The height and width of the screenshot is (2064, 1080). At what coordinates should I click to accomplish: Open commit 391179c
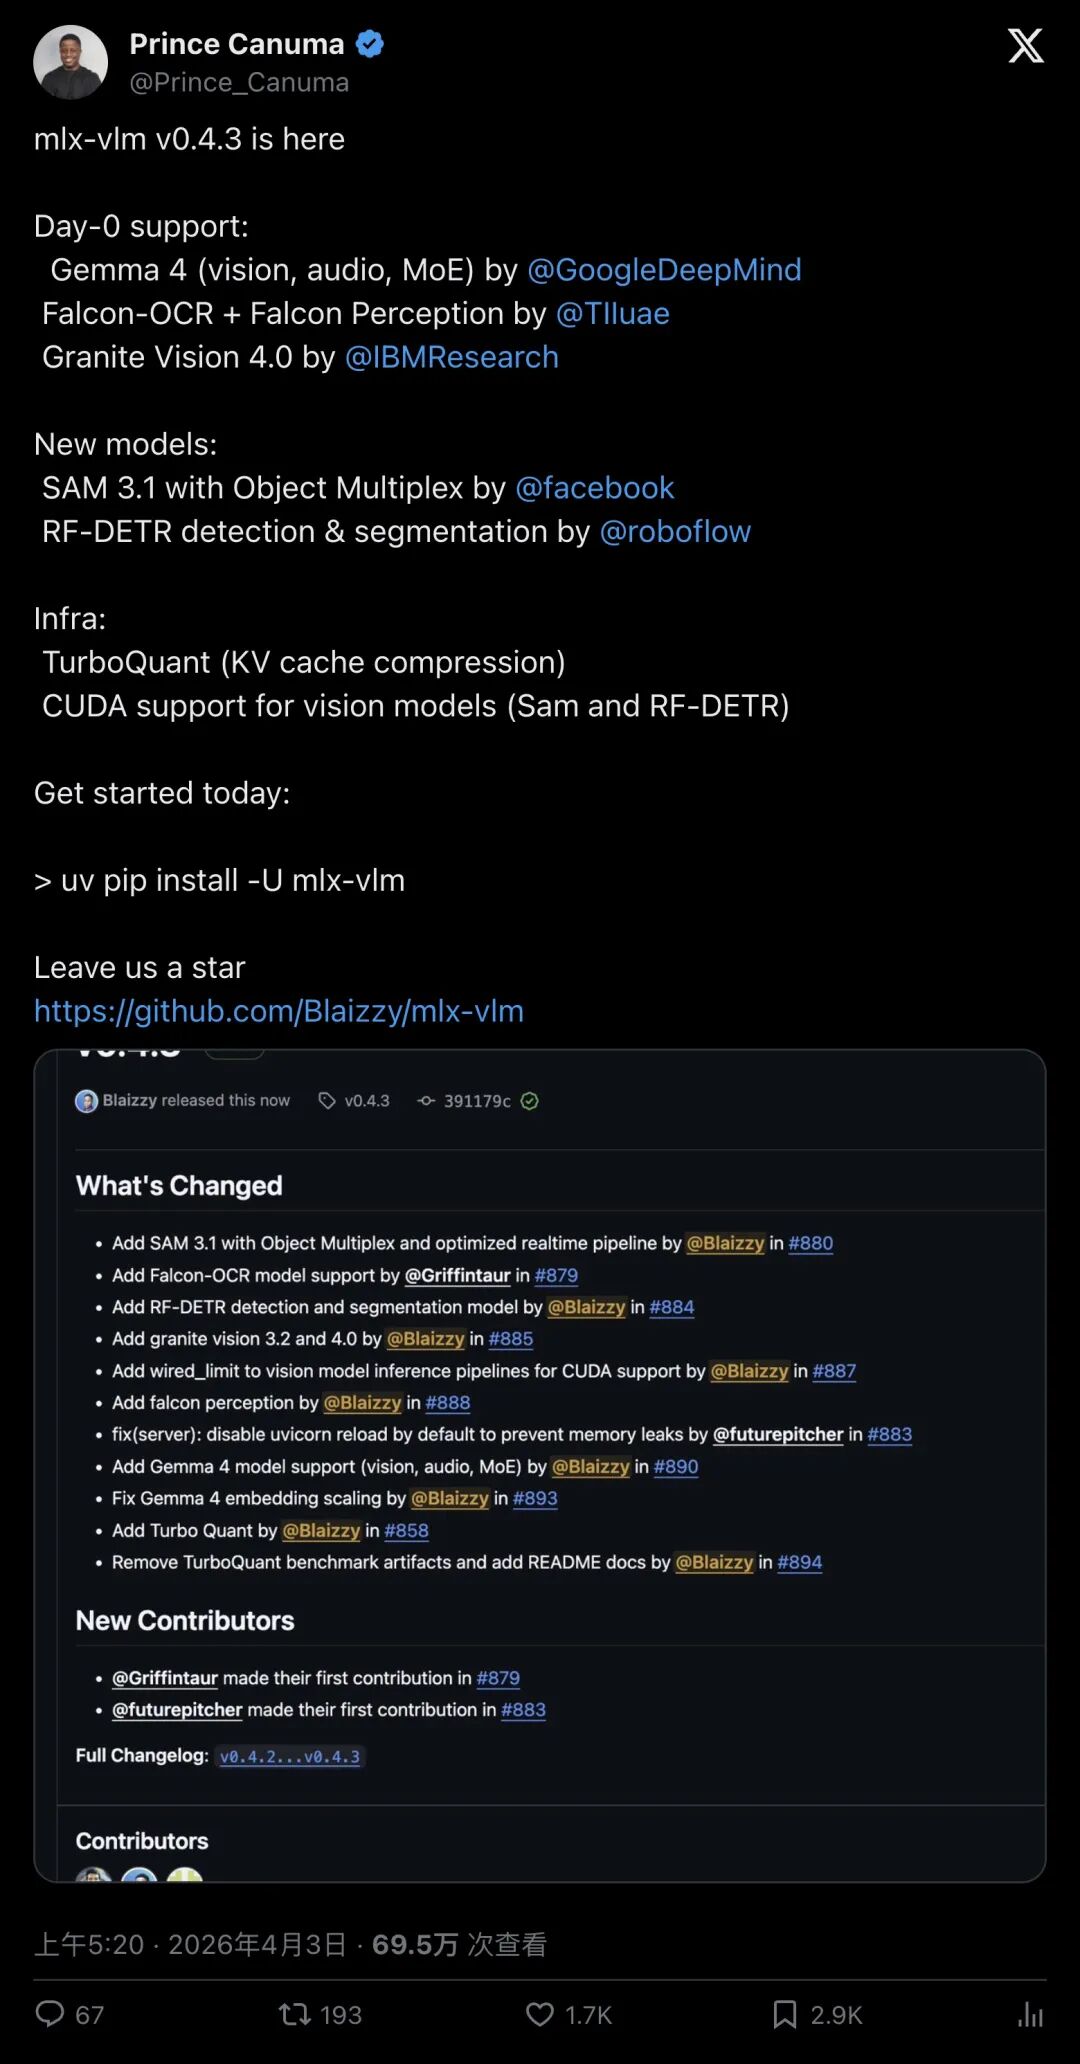(x=477, y=1100)
